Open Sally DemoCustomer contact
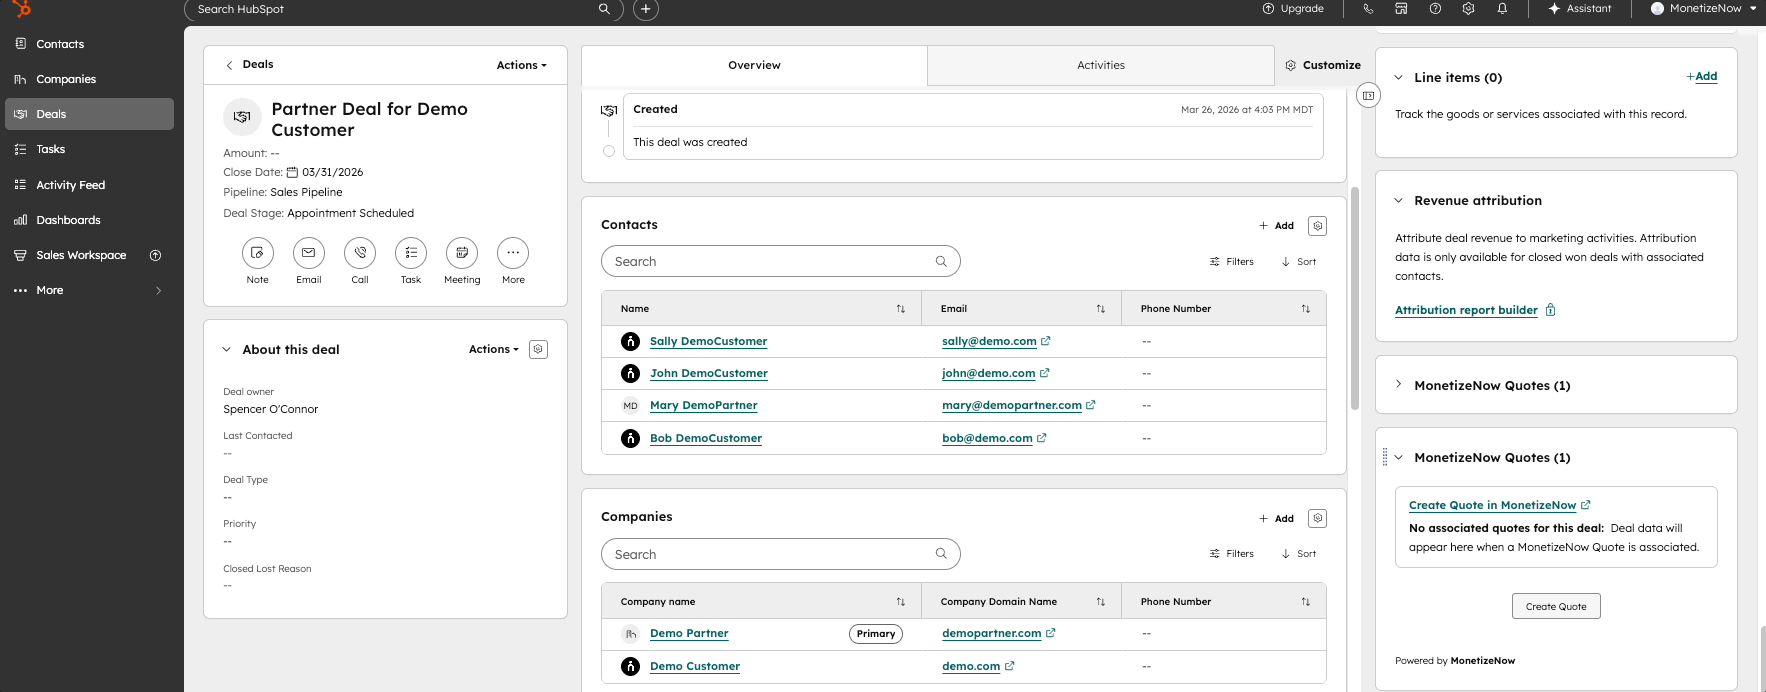 [x=708, y=341]
